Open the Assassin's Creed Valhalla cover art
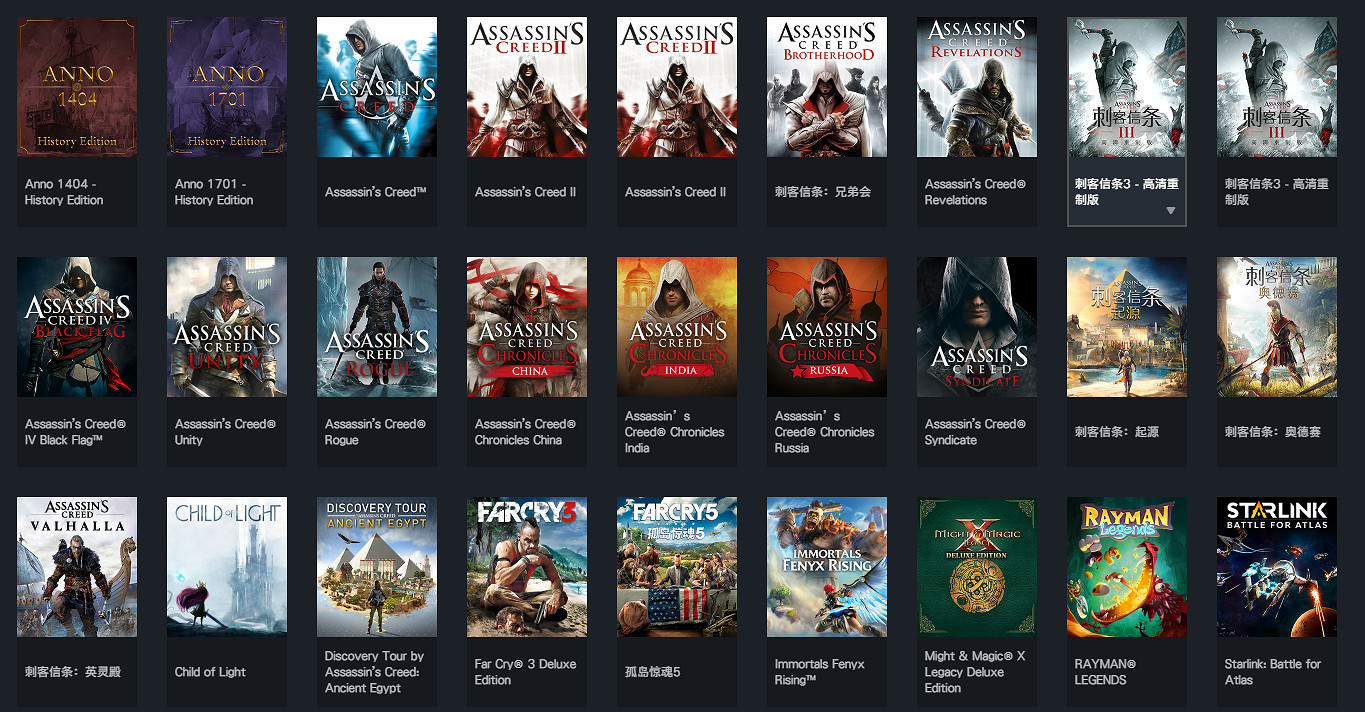1365x712 pixels. coord(77,567)
